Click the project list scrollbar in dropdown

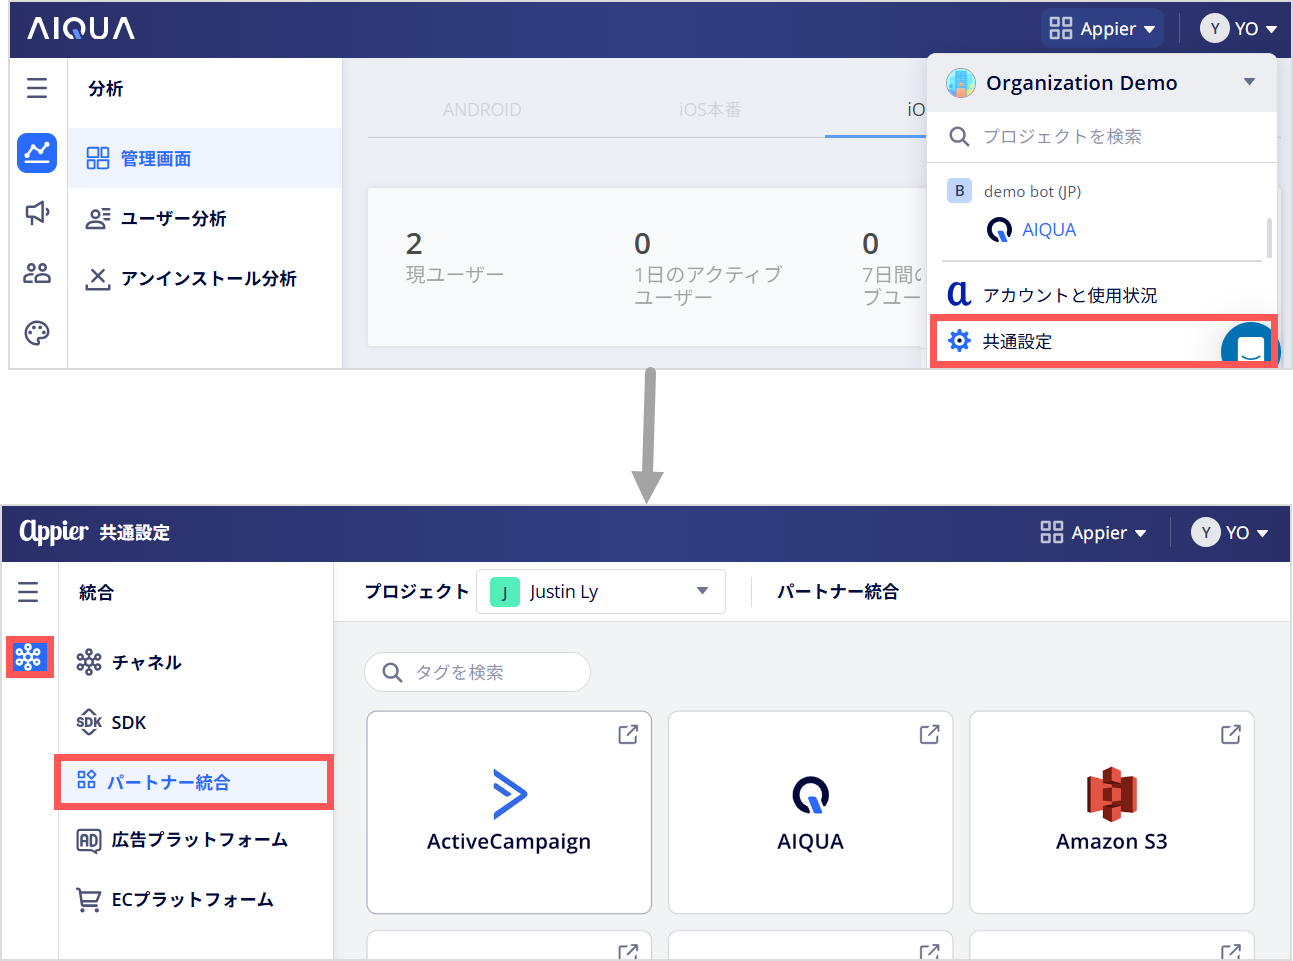point(1269,237)
